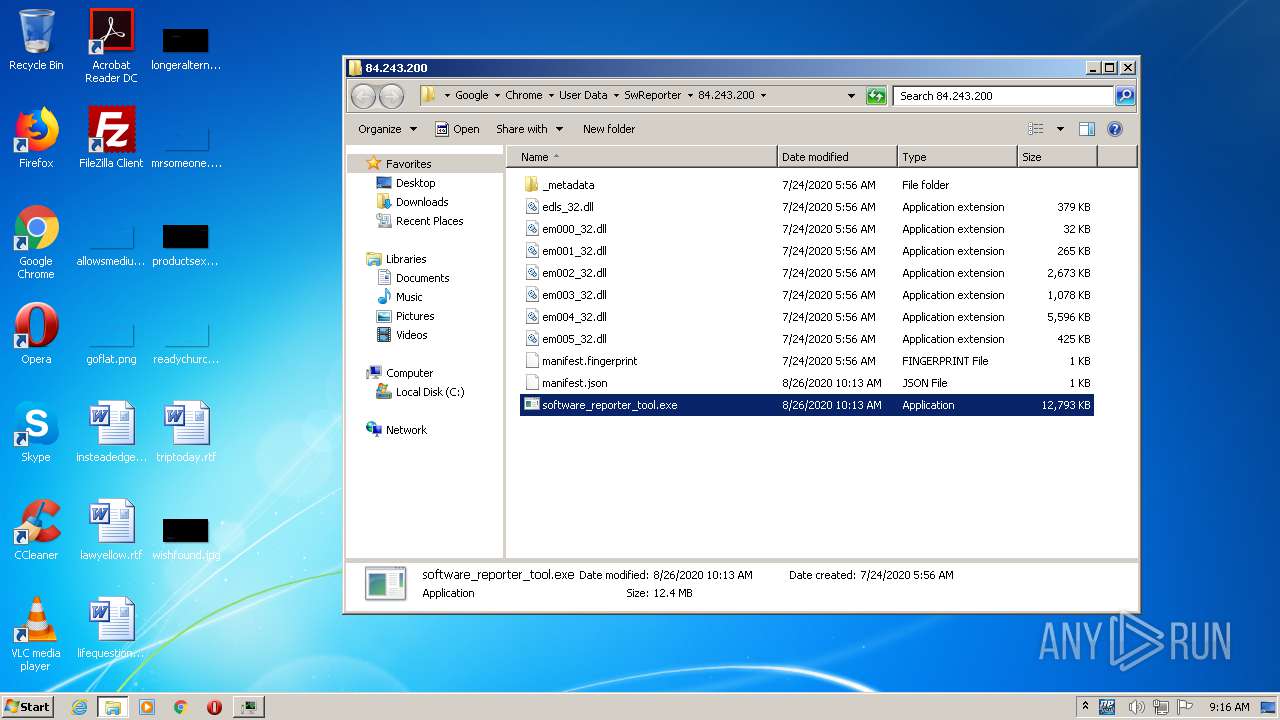Open Google Chrome desktop shortcut
1280x720 pixels.
pos(36,242)
